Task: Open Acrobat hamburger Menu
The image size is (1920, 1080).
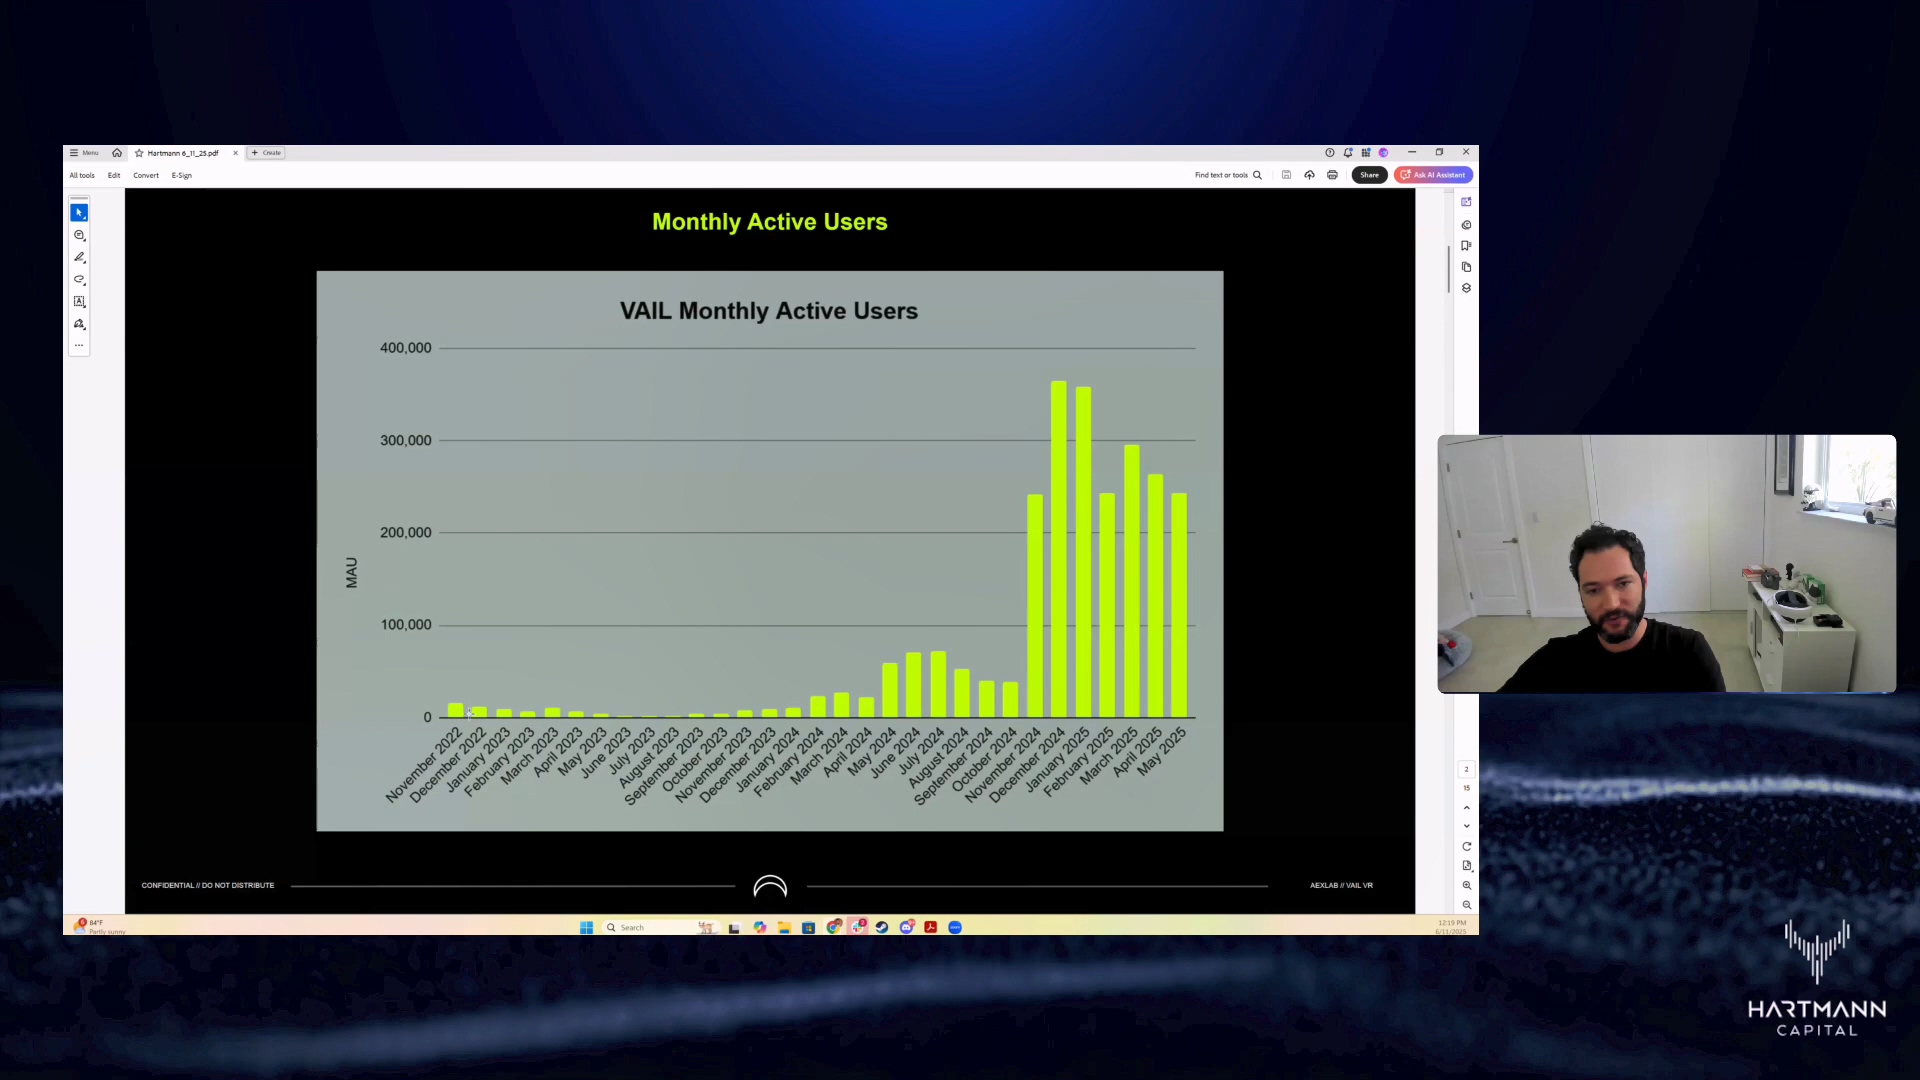Action: (x=84, y=153)
